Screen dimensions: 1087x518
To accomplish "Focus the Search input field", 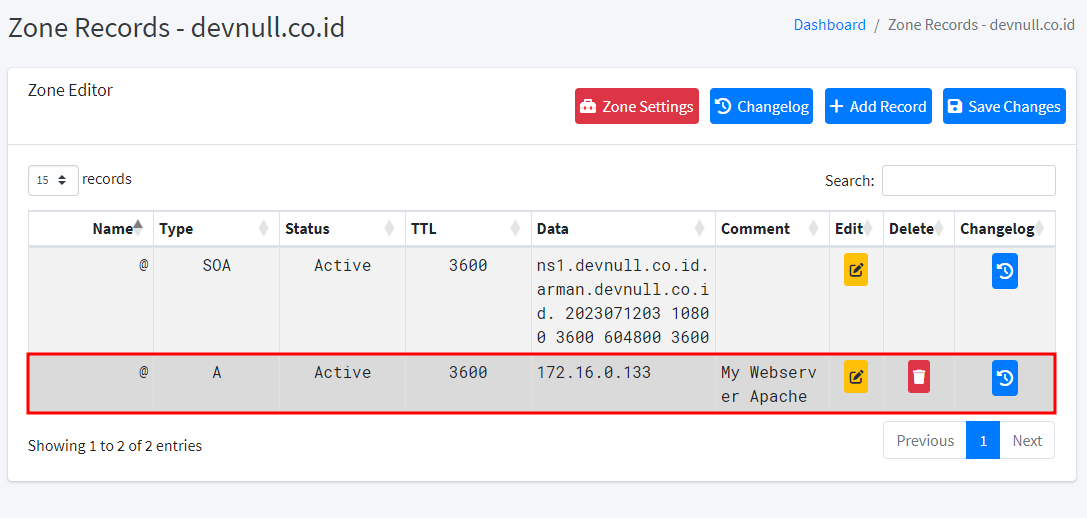I will tap(967, 181).
